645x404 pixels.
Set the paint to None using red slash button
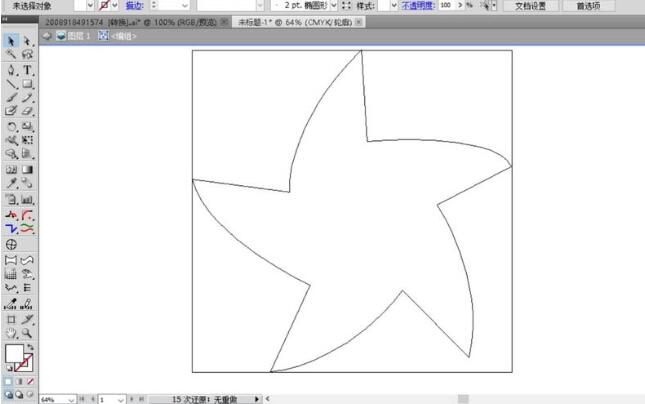[x=30, y=382]
